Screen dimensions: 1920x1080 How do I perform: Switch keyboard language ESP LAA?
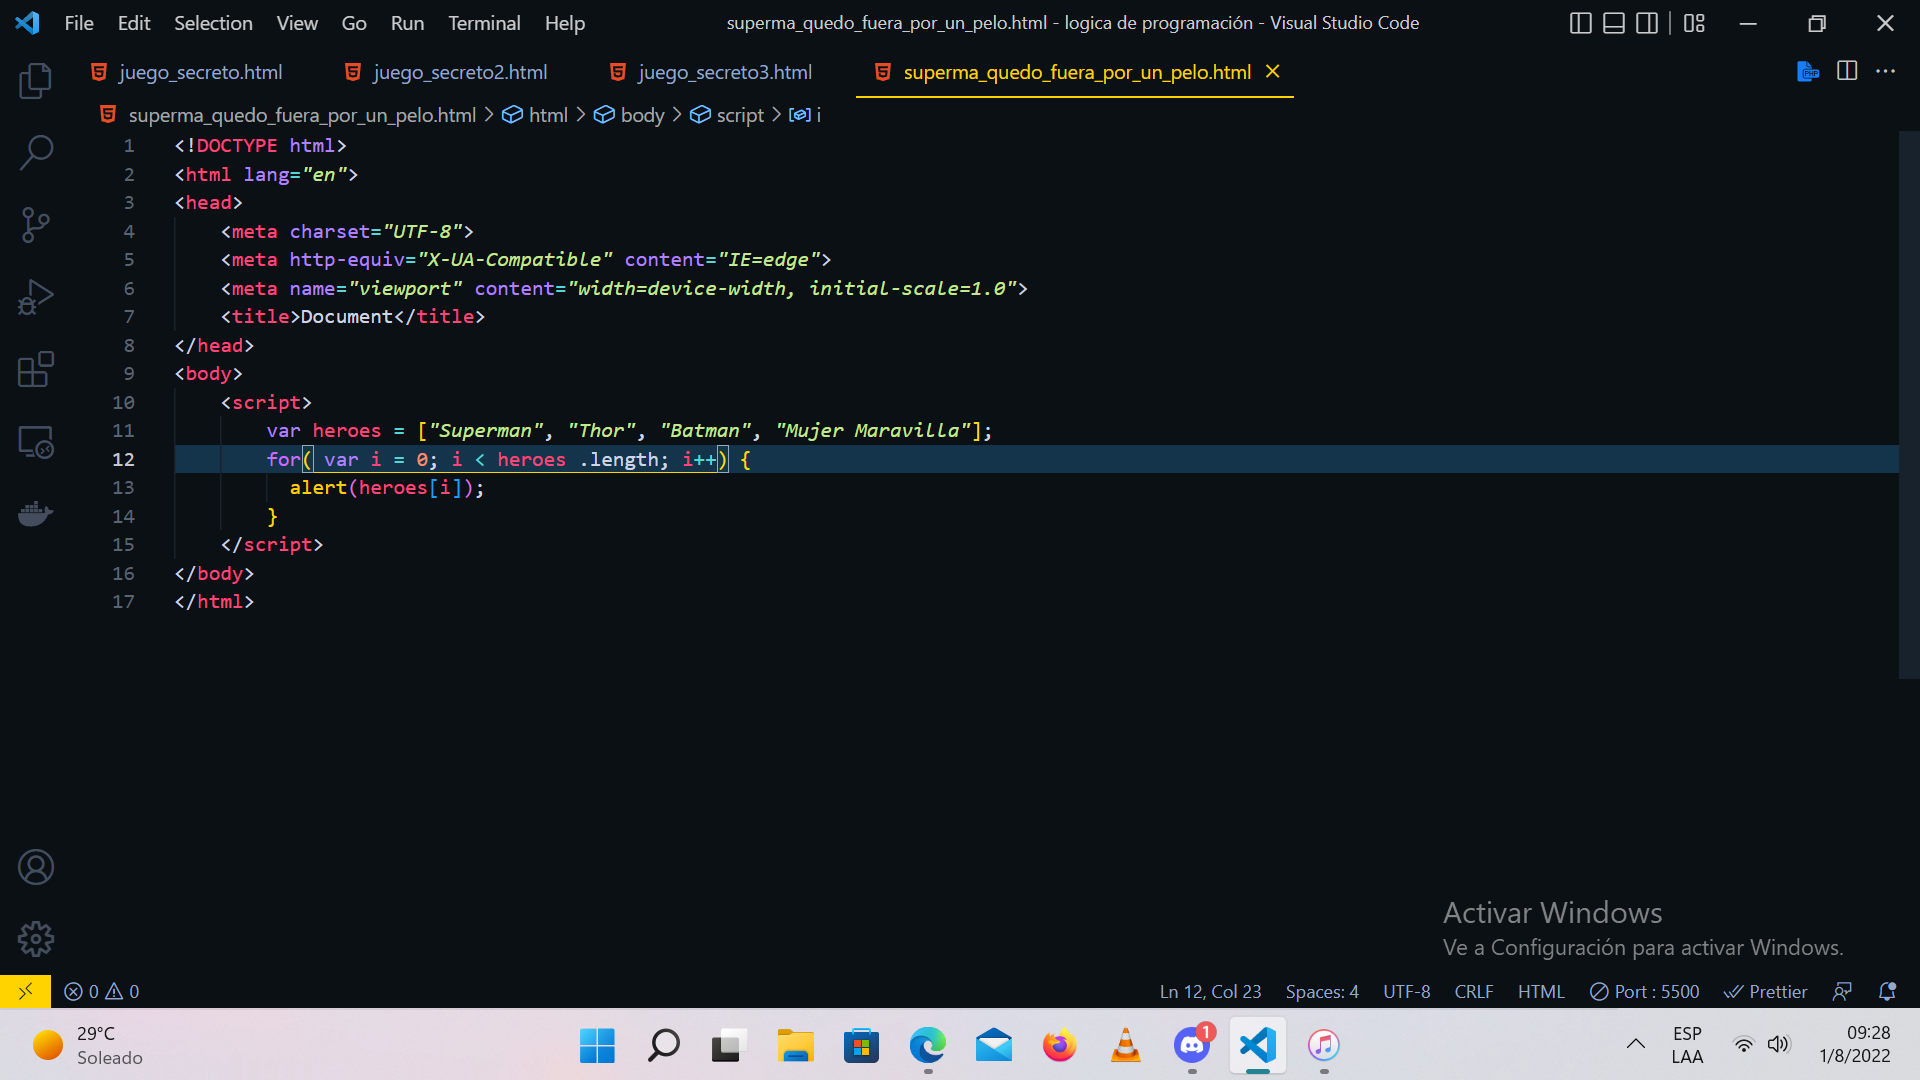[1687, 1045]
